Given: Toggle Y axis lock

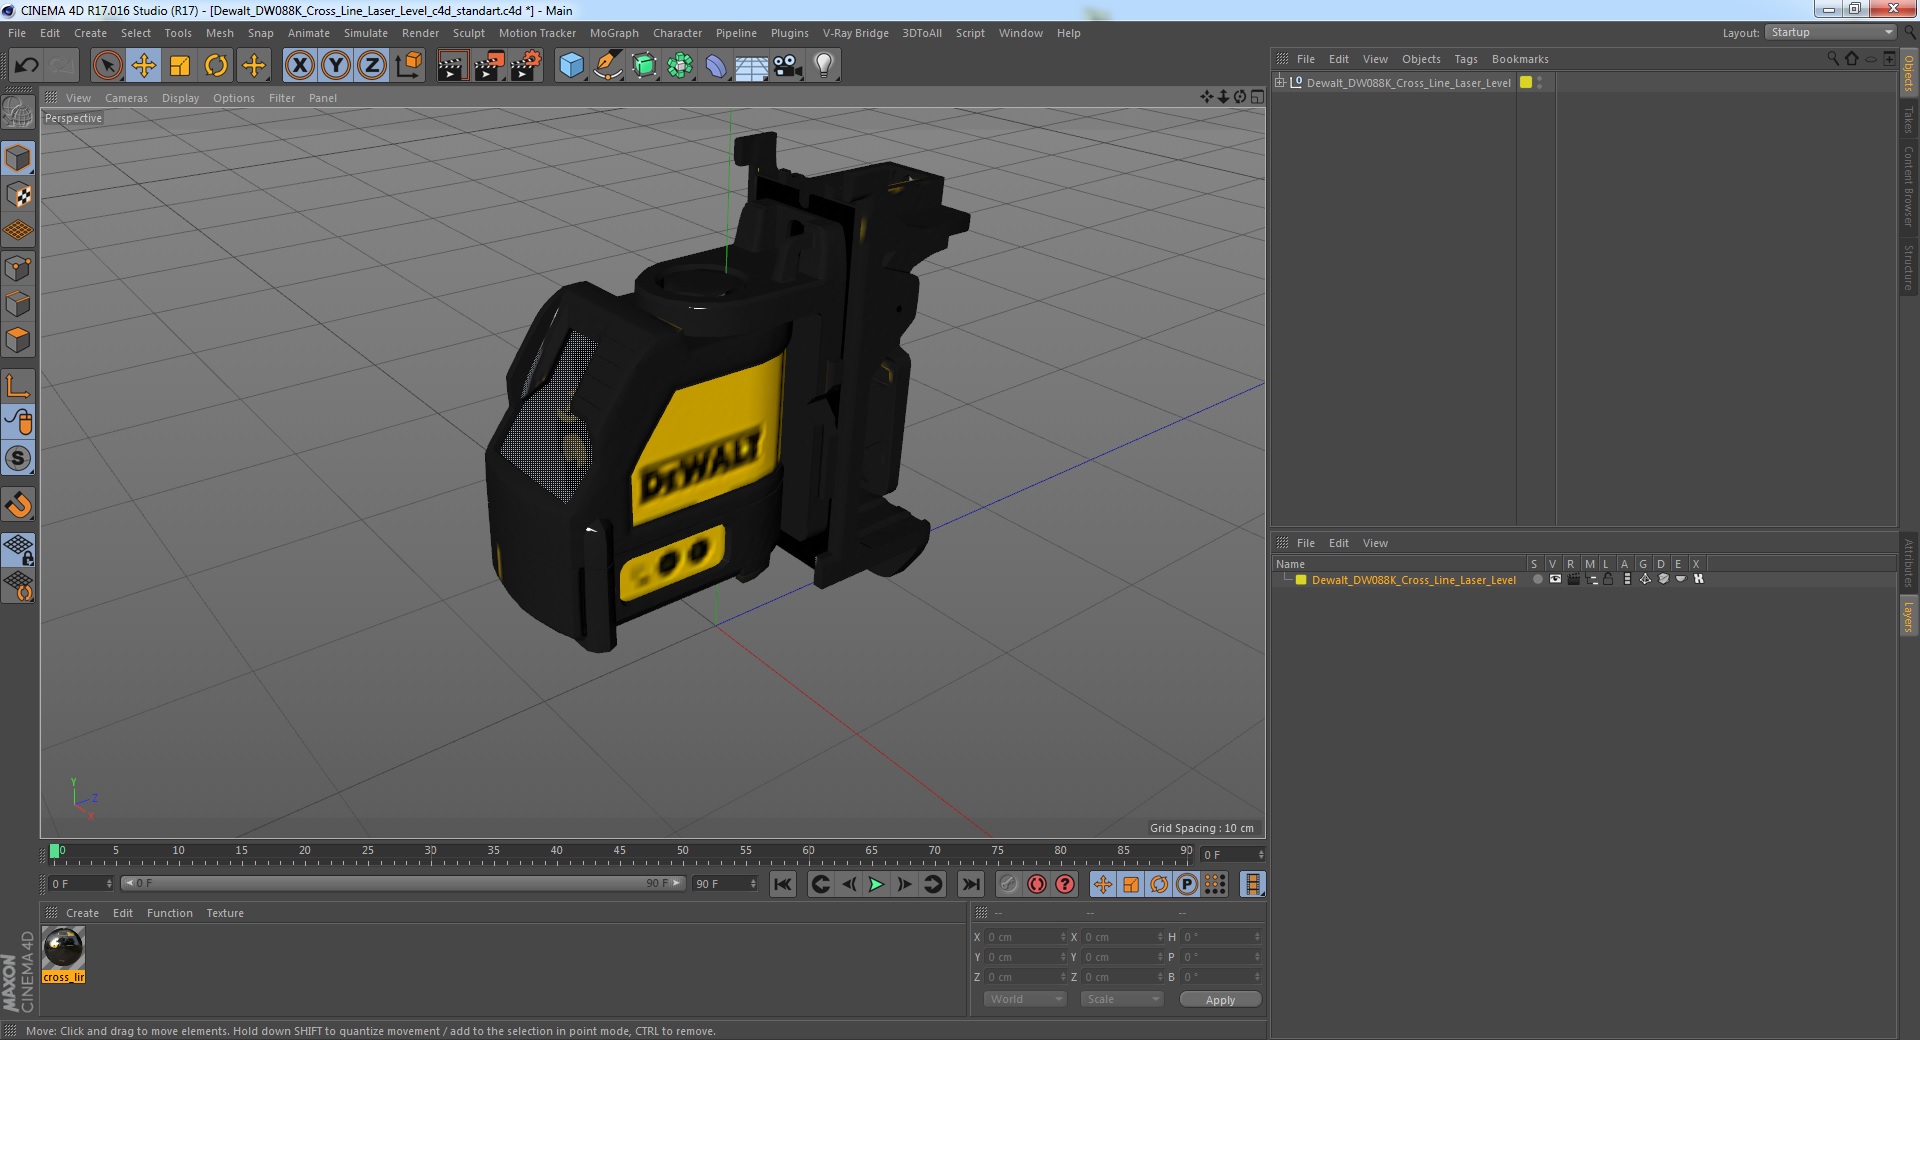Looking at the screenshot, I should tap(336, 66).
